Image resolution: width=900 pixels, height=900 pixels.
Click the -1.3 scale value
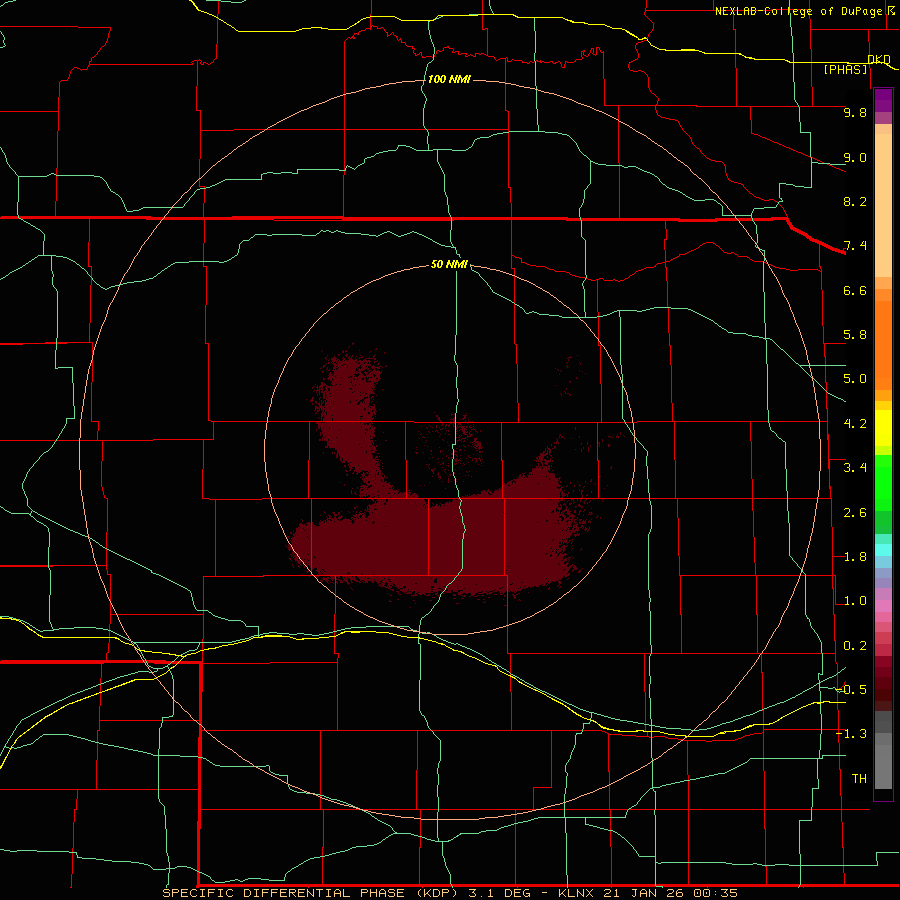pos(851,734)
